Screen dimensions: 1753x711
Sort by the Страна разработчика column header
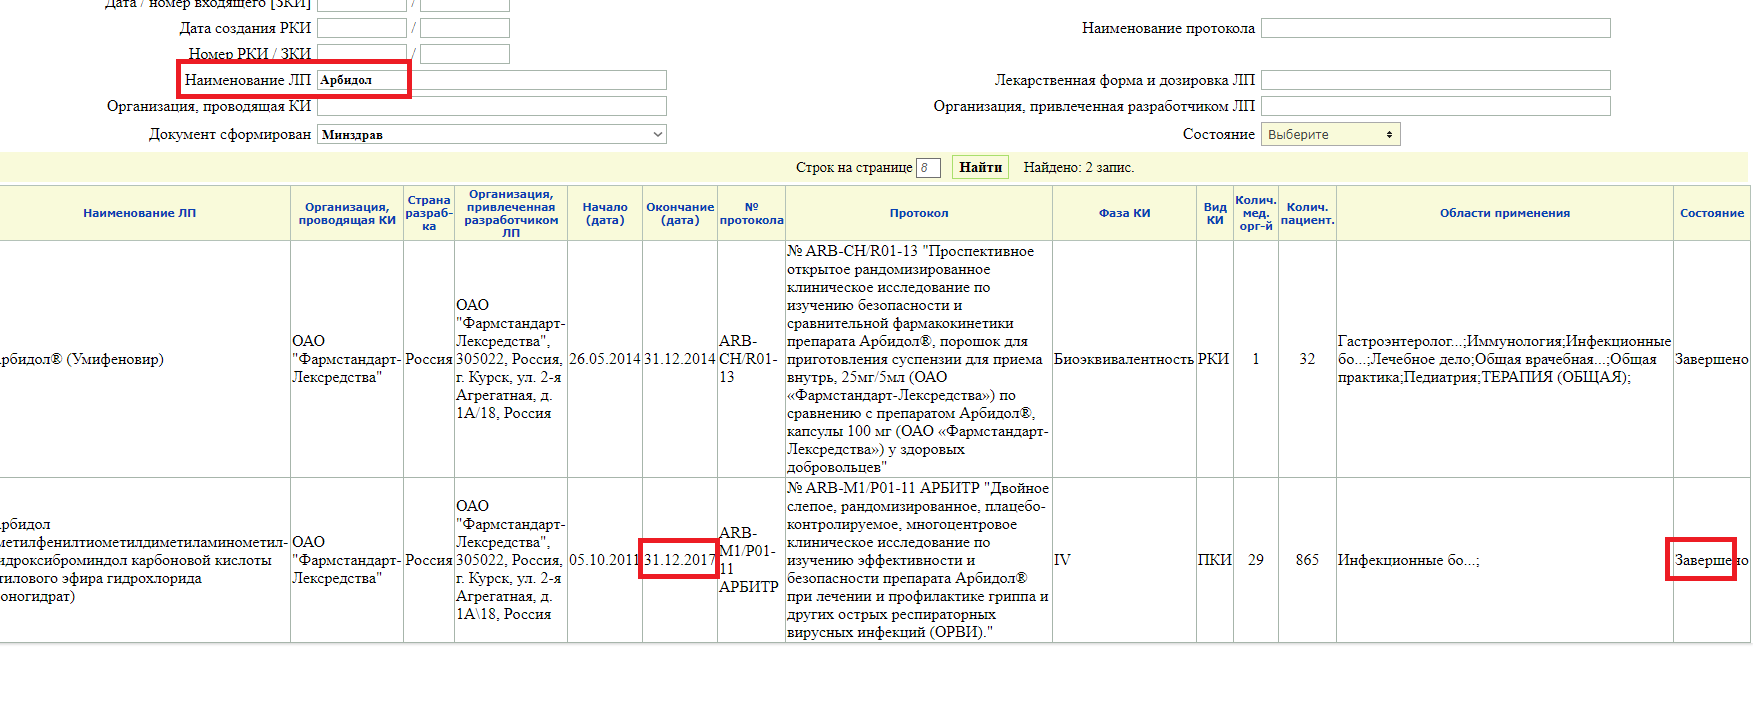[429, 213]
